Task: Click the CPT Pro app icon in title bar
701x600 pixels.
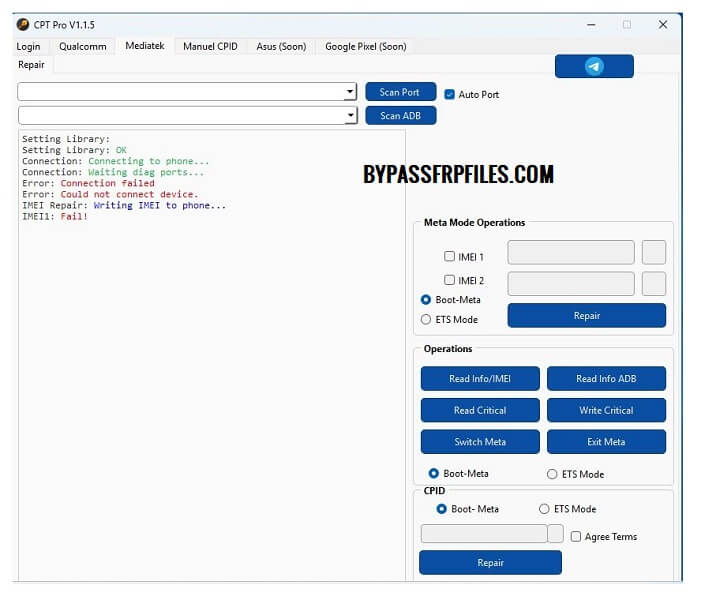Action: [22, 24]
